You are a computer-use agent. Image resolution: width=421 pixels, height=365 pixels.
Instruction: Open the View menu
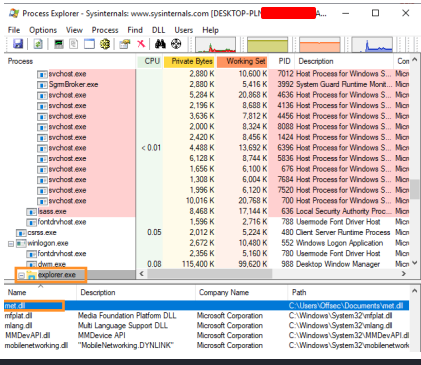tap(74, 30)
